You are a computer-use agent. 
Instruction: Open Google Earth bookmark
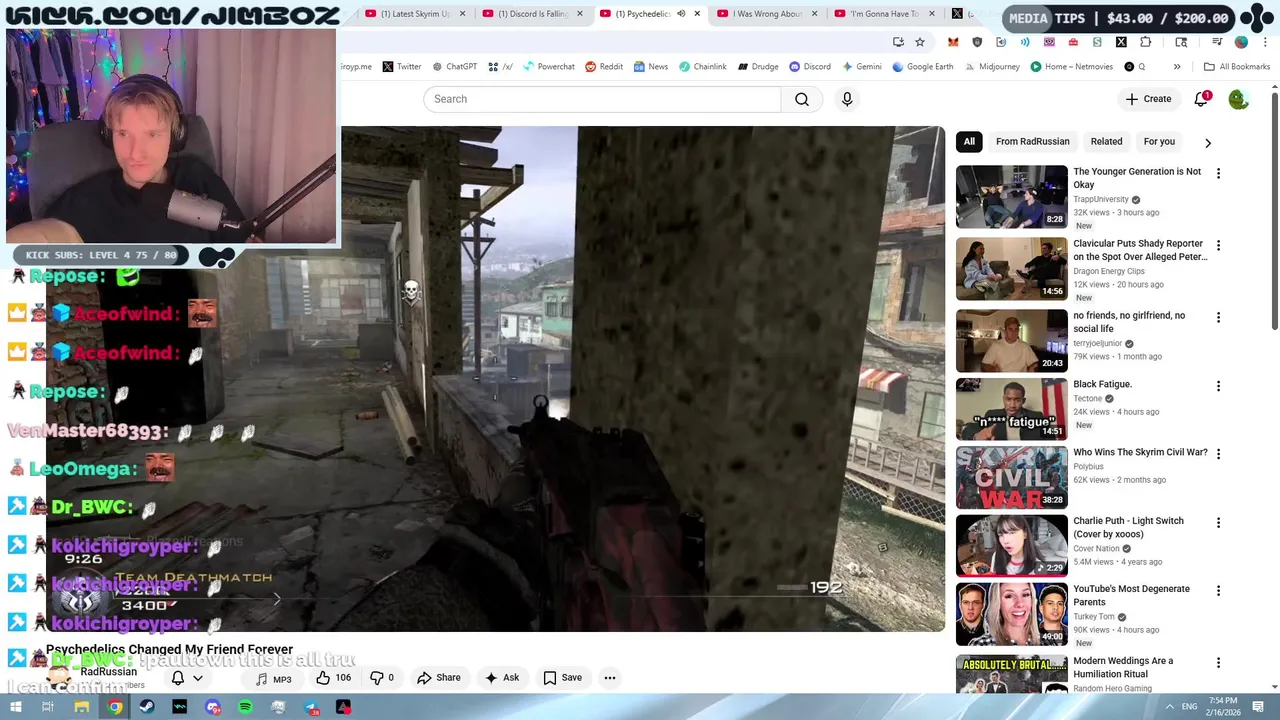(x=922, y=67)
